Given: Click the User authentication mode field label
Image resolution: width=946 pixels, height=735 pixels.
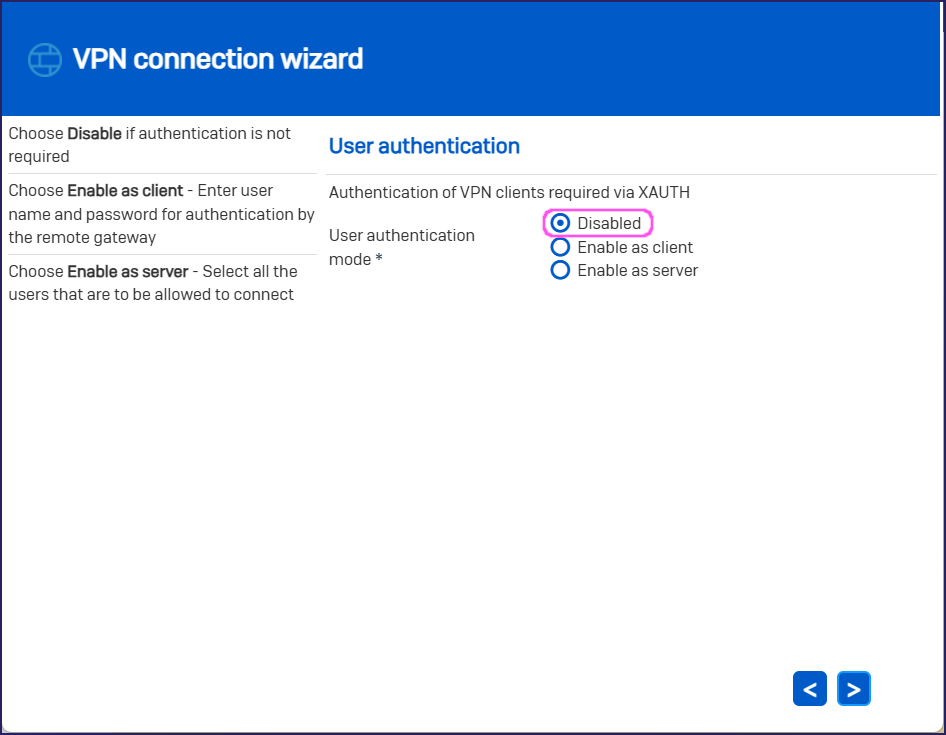Looking at the screenshot, I should pyautogui.click(x=401, y=236).
